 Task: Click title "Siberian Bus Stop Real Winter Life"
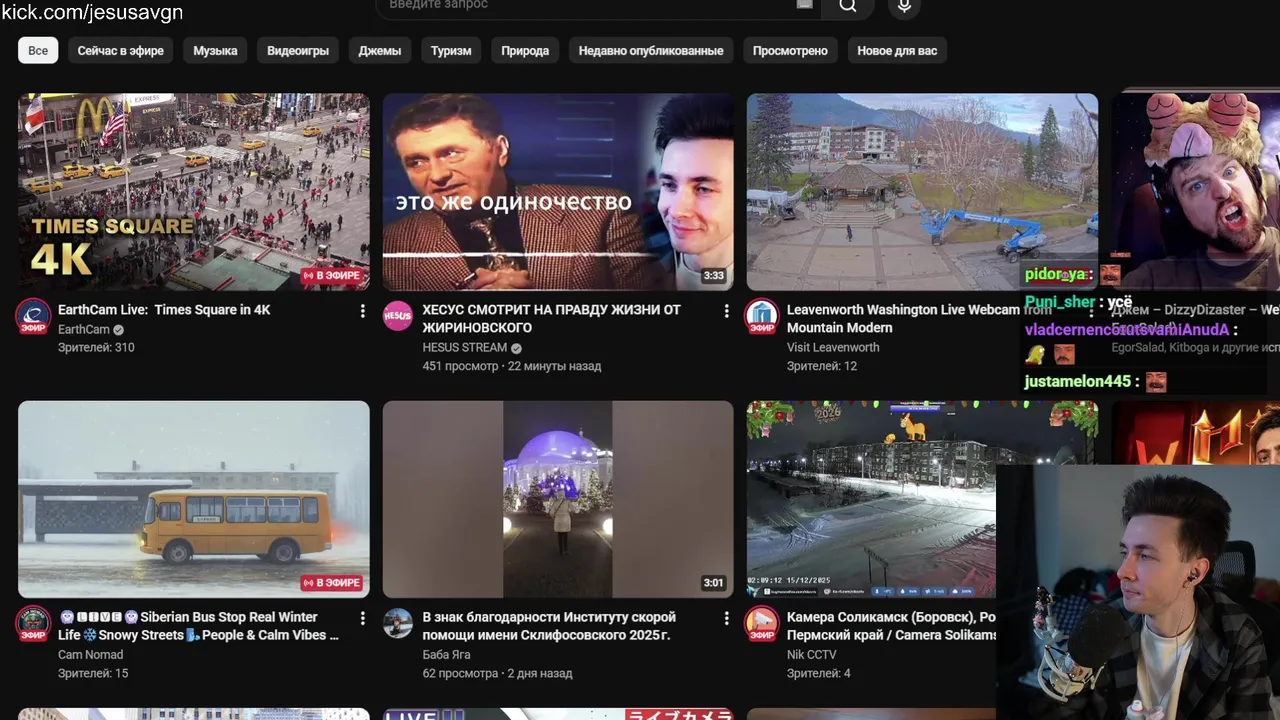click(x=198, y=626)
